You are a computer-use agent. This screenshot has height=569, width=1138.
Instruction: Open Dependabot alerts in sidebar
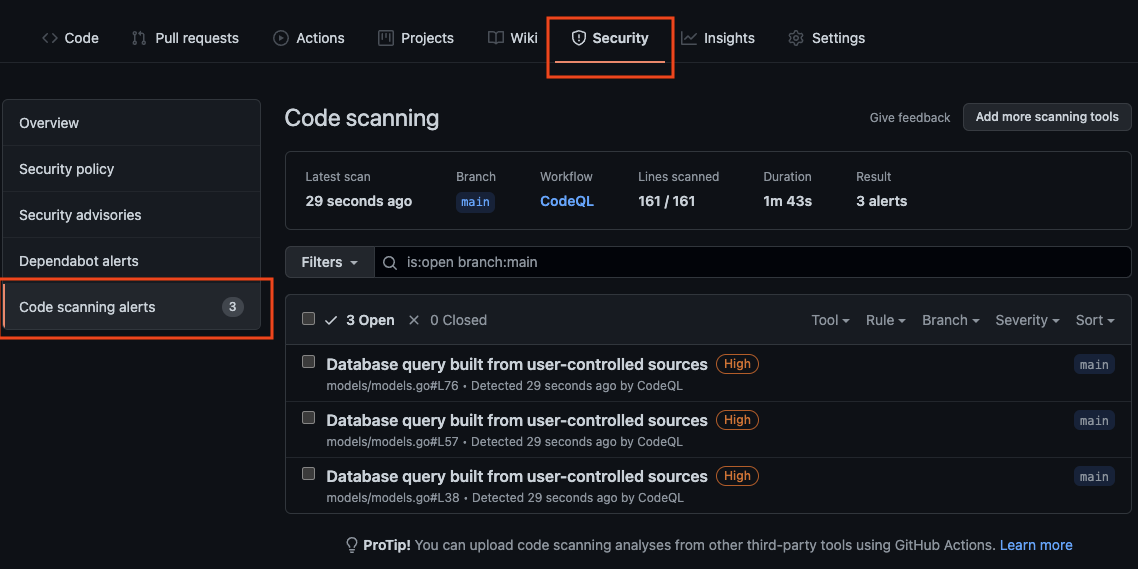tap(79, 261)
